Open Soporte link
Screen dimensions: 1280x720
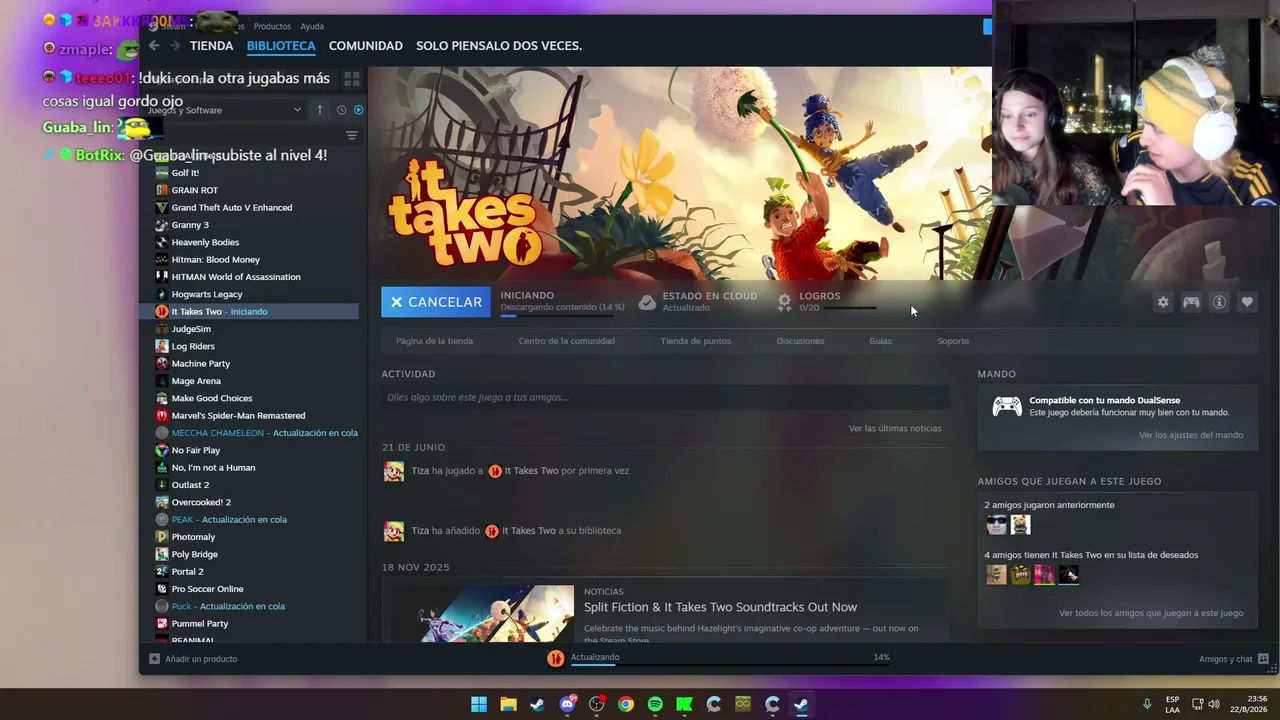(953, 341)
